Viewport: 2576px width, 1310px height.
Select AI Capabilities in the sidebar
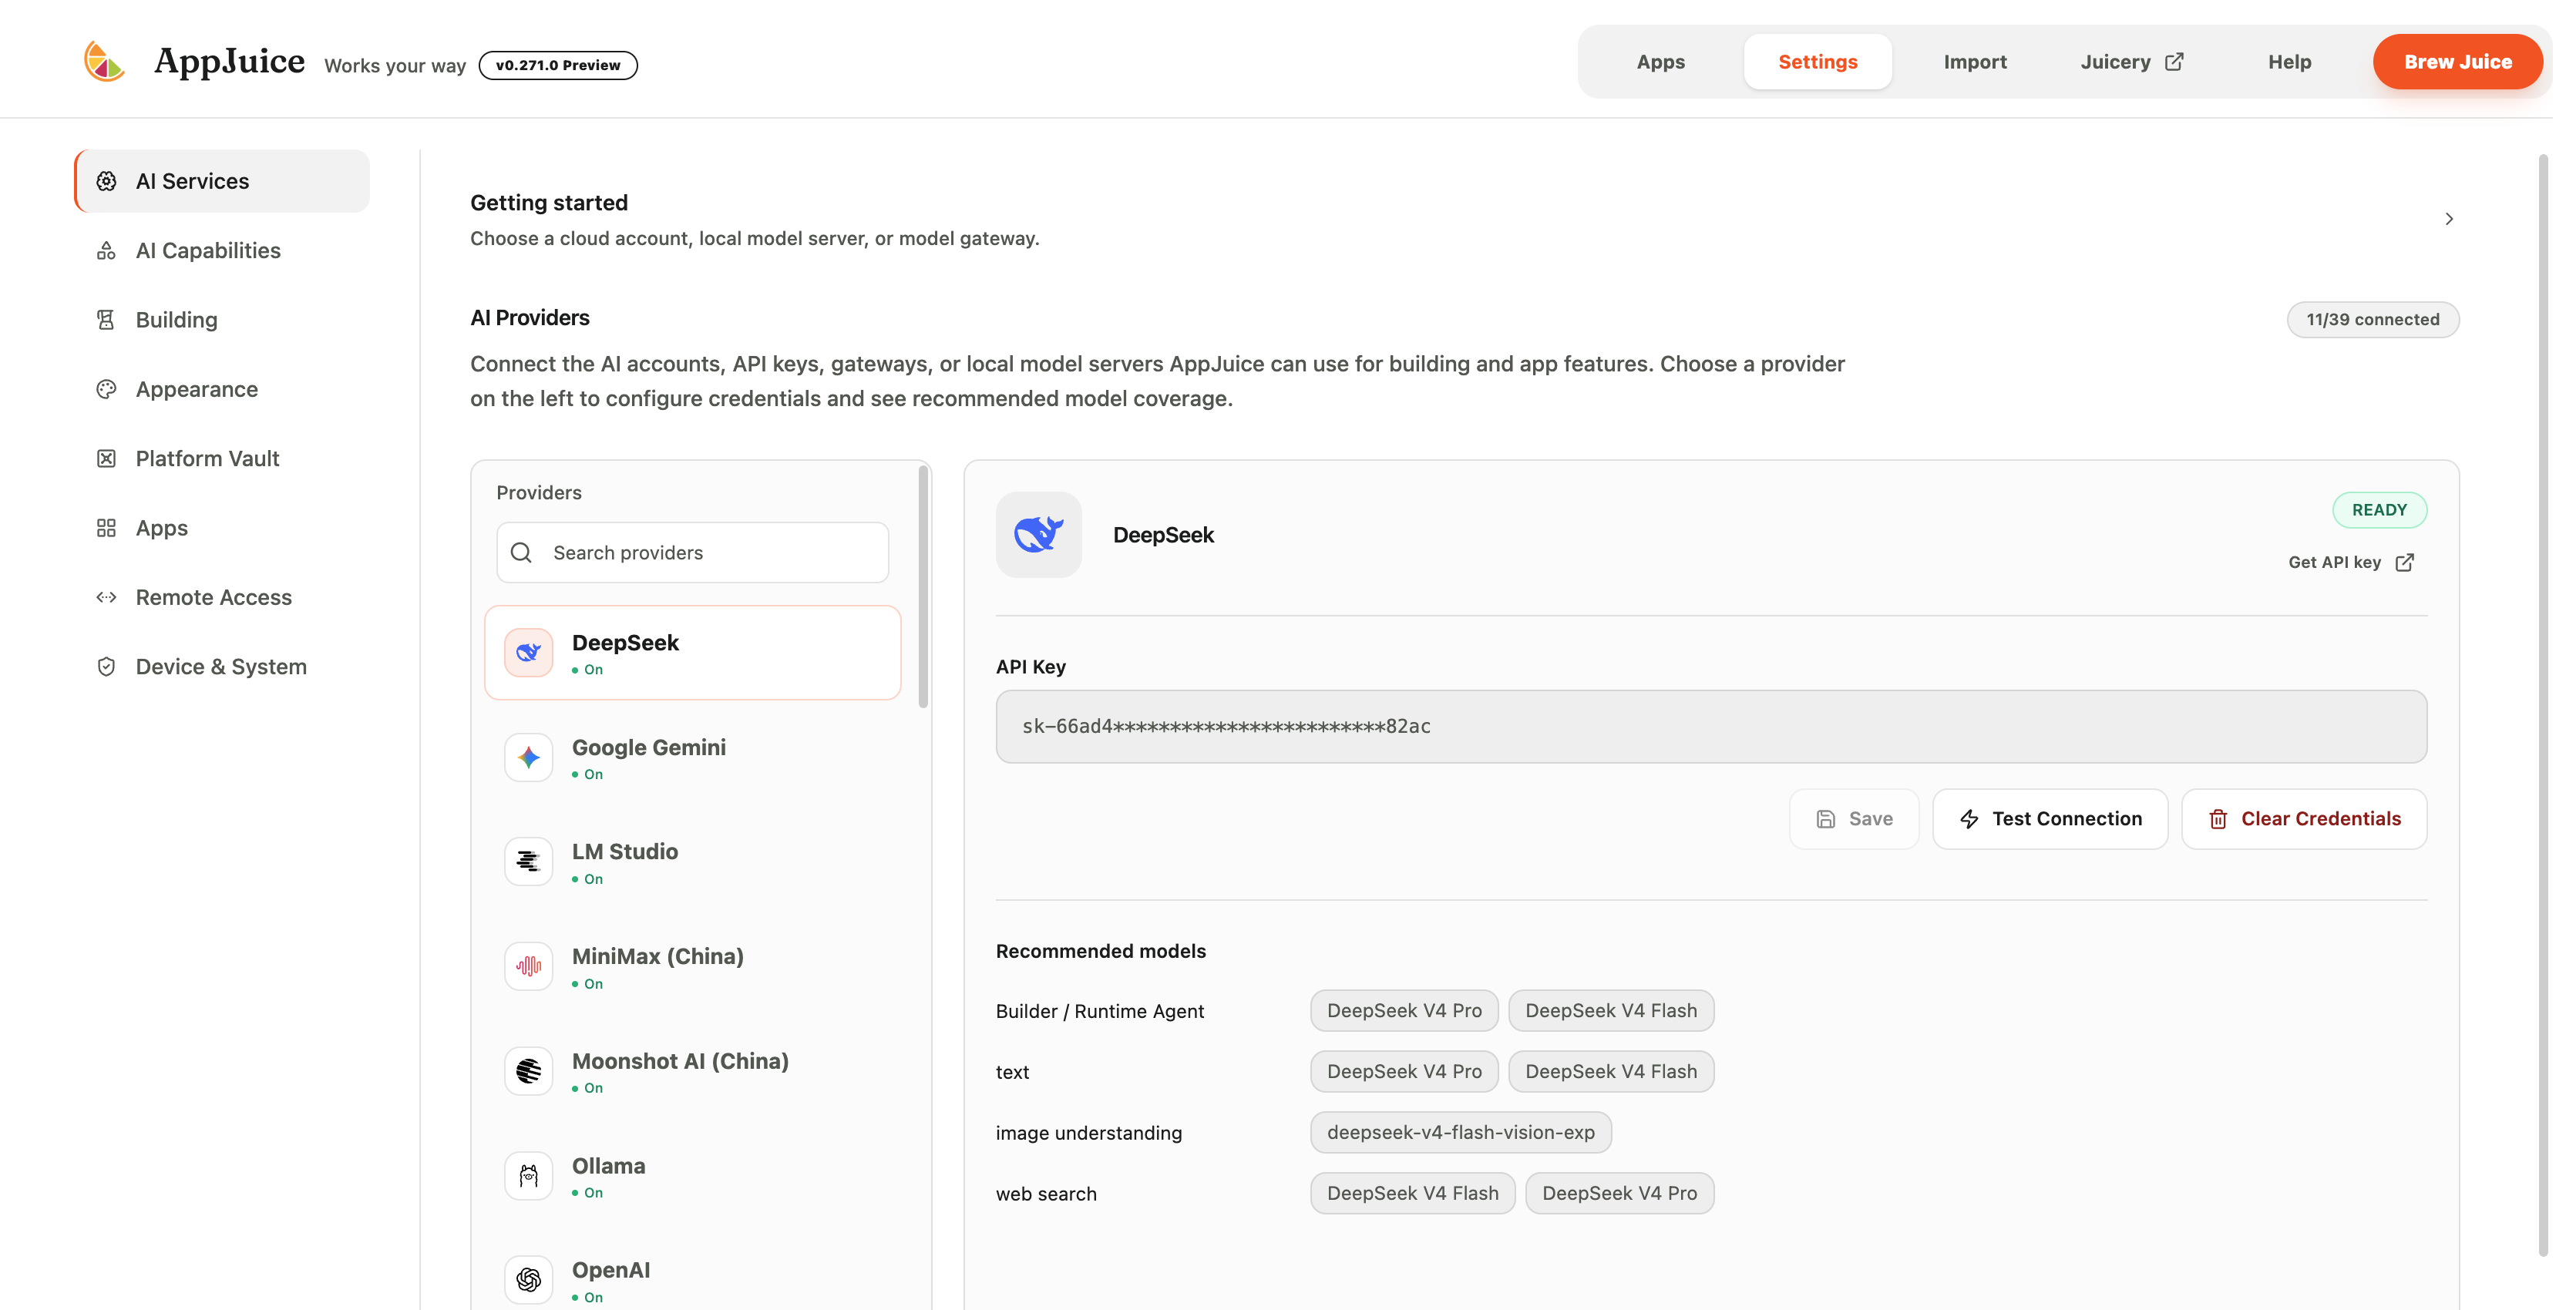coord(222,250)
